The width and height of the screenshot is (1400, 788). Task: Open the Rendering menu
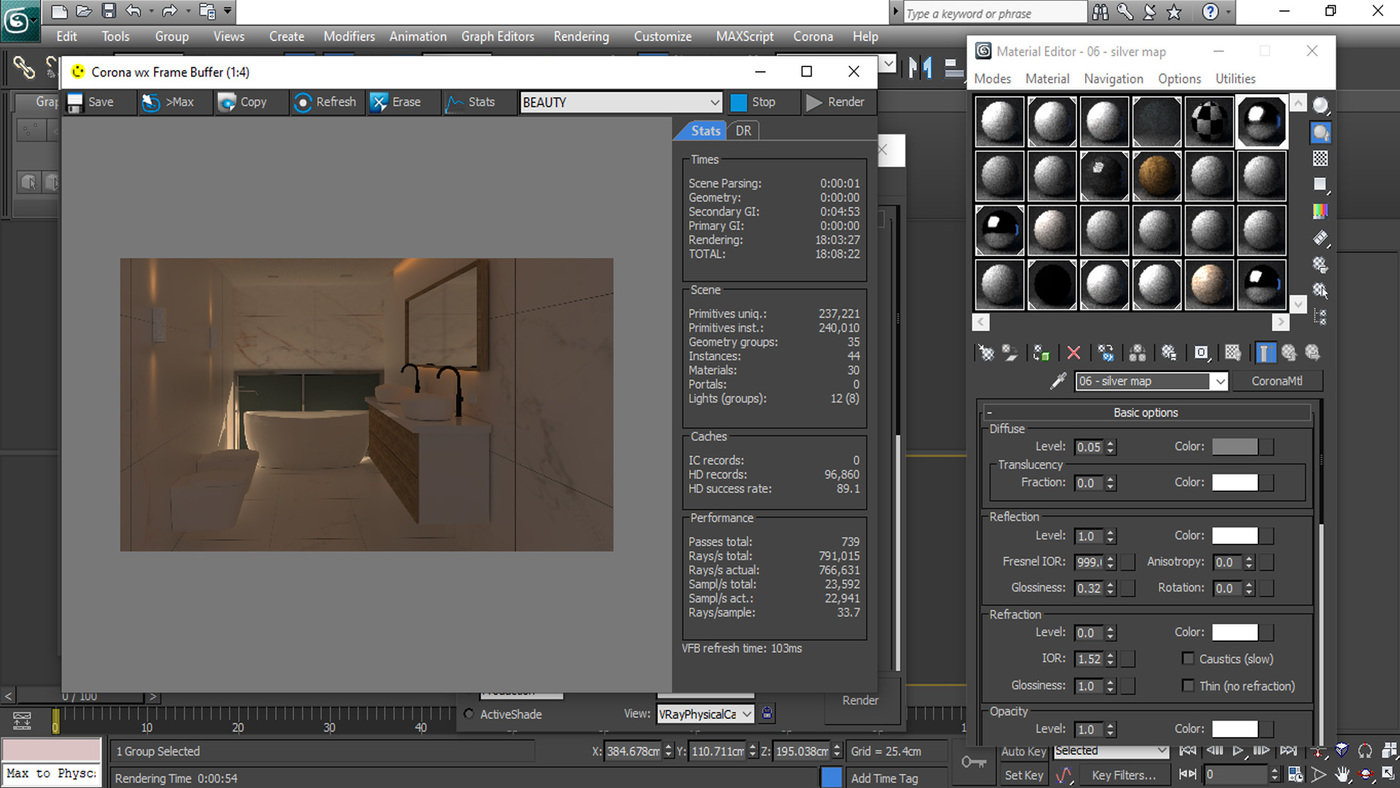(x=581, y=36)
